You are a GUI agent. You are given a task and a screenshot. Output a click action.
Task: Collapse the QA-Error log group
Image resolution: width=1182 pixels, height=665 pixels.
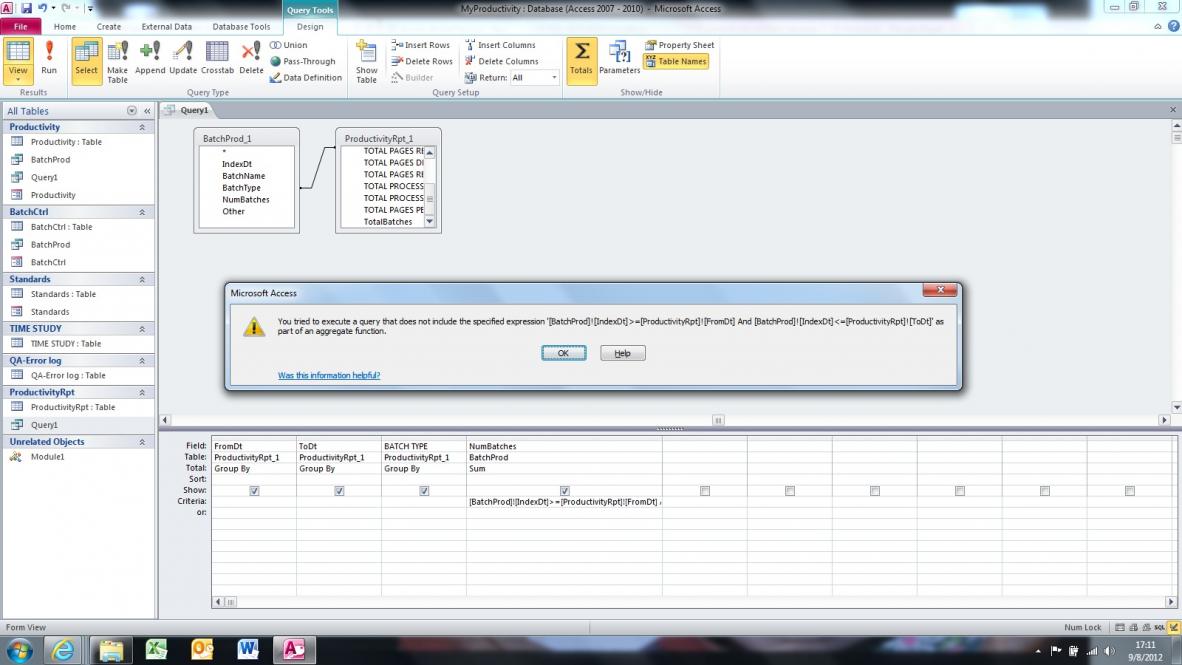(x=142, y=361)
